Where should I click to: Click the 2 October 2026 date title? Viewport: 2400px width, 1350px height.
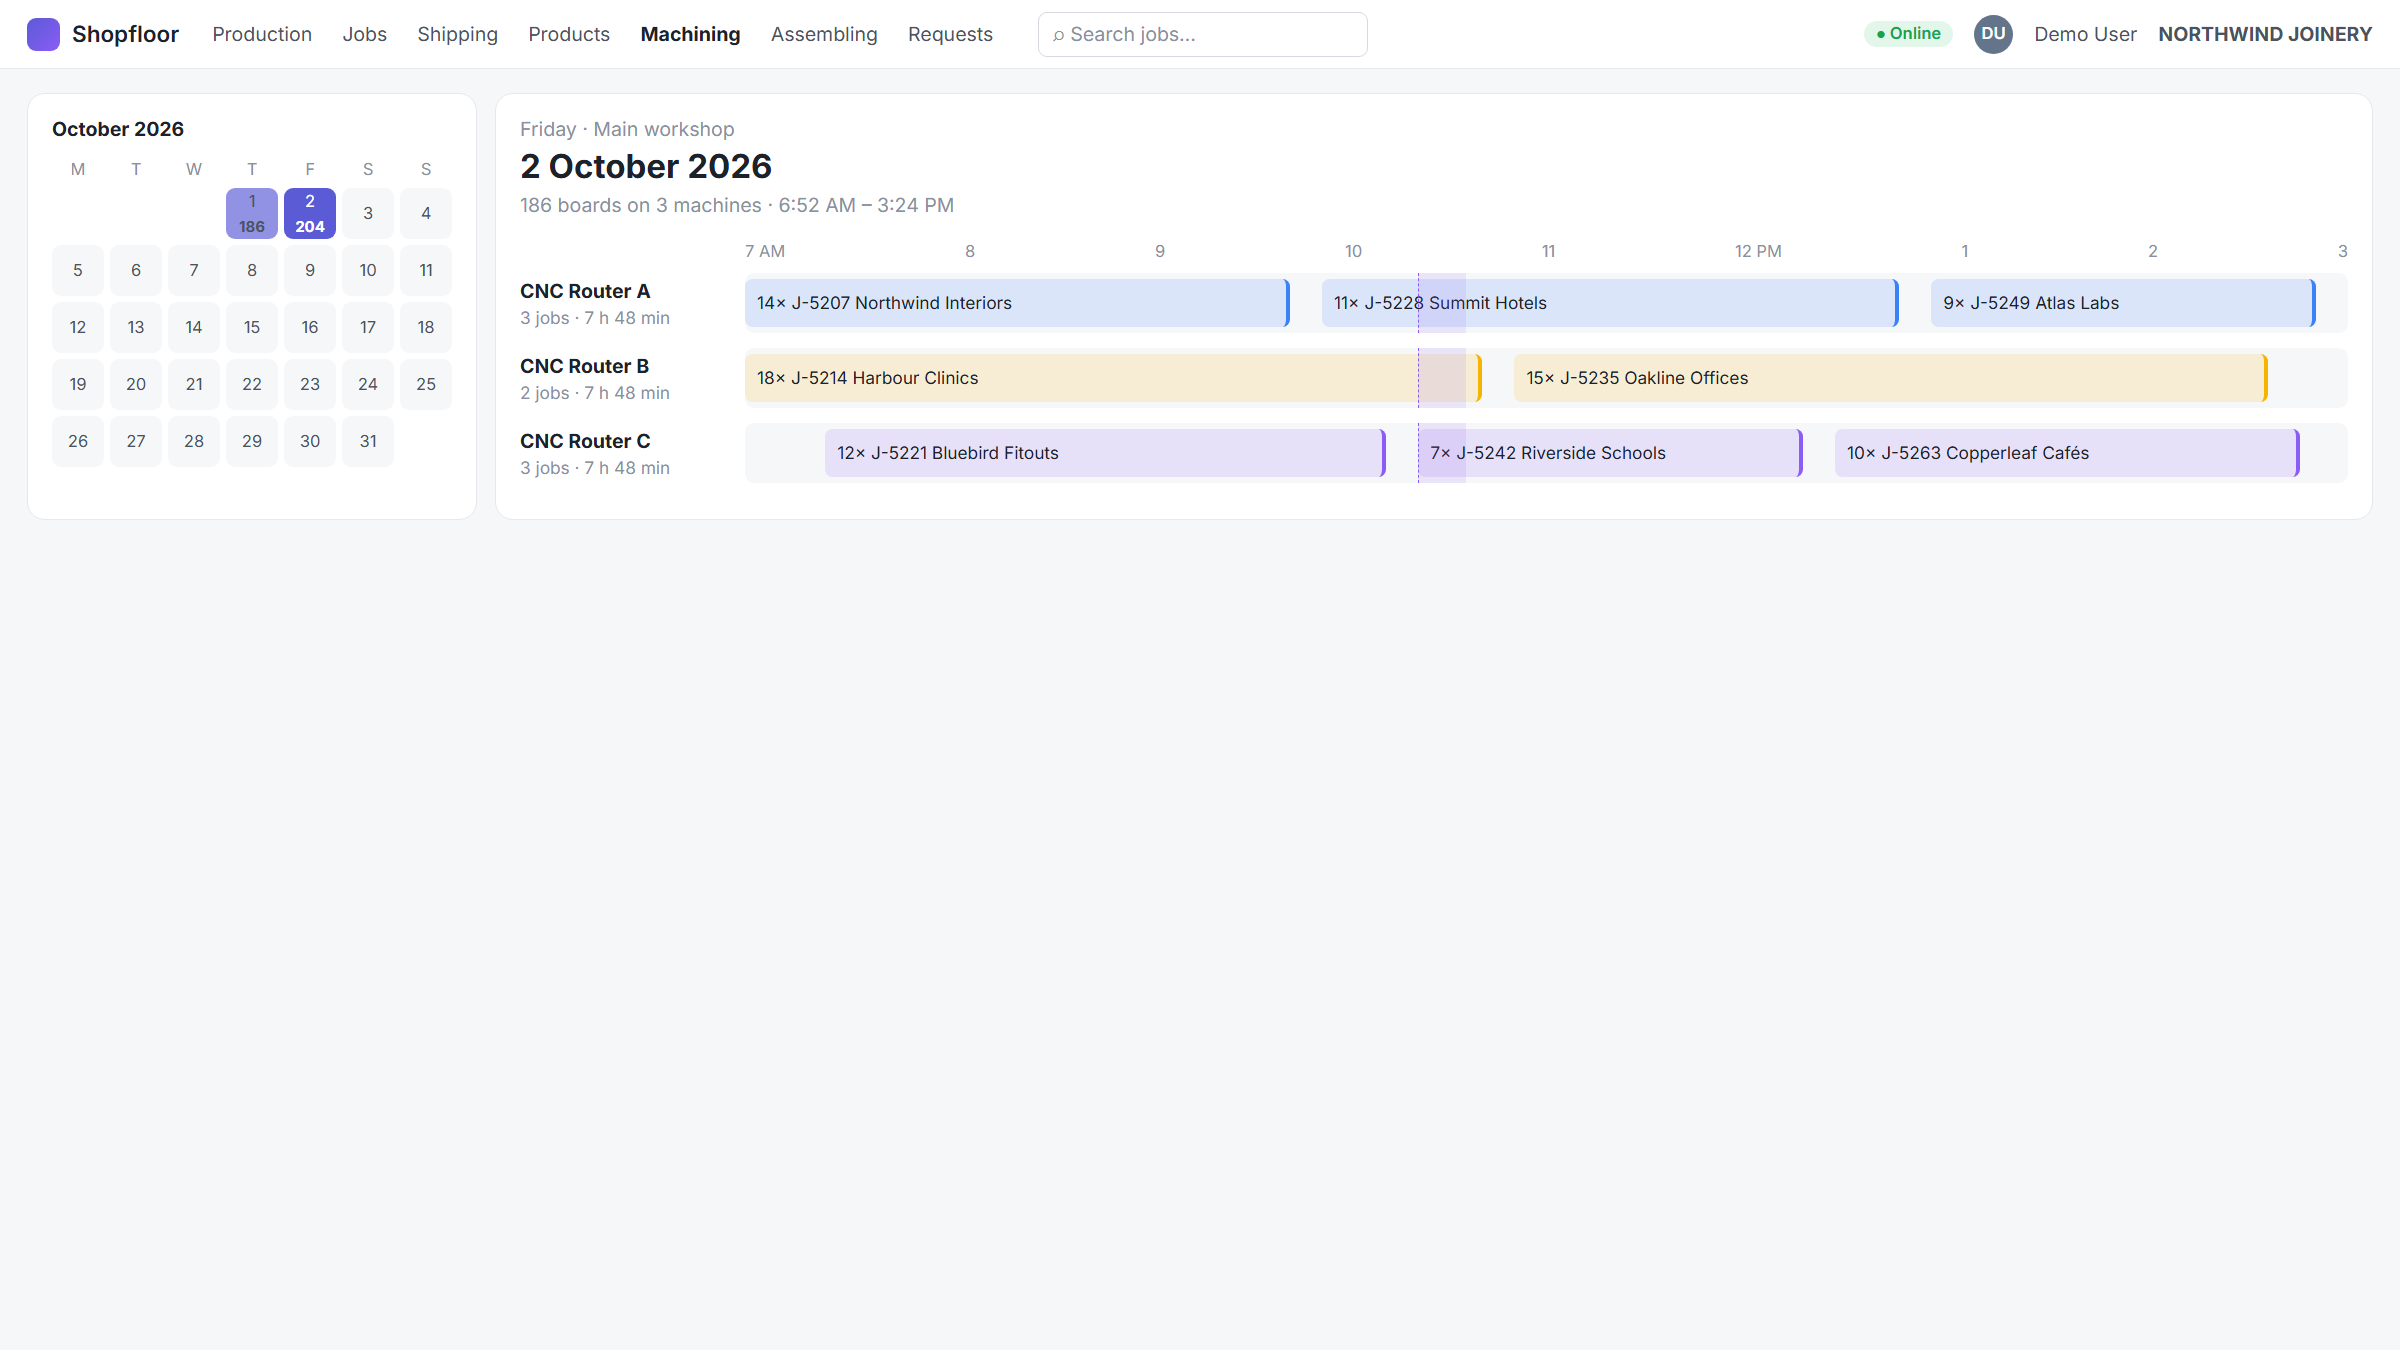[x=646, y=166]
